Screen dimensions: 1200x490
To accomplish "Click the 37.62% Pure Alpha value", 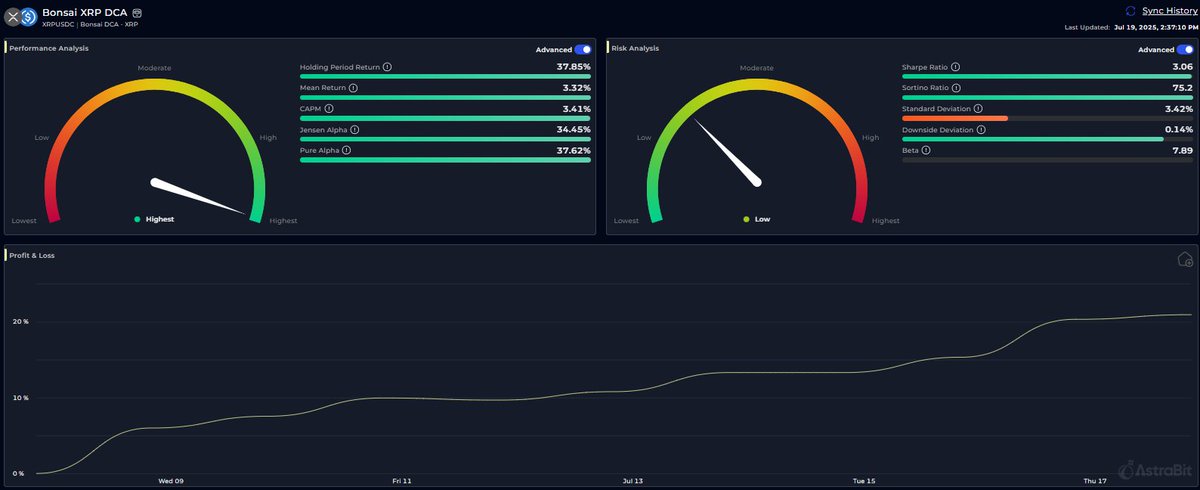I will tap(574, 150).
